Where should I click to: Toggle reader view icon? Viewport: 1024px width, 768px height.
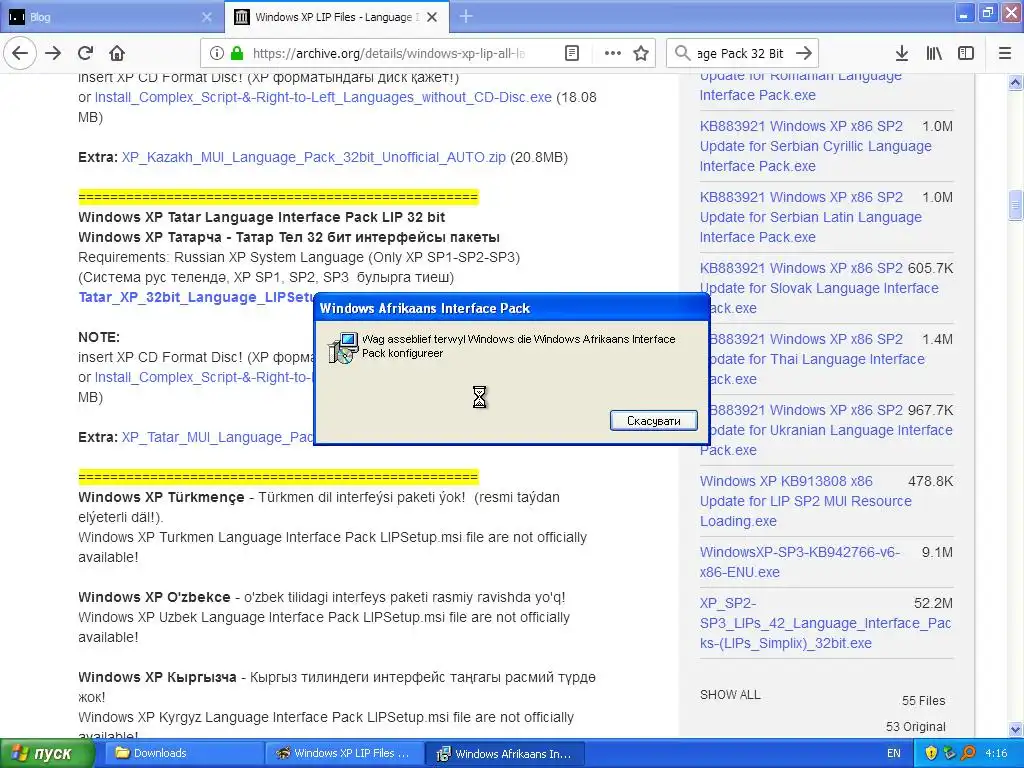pos(571,53)
